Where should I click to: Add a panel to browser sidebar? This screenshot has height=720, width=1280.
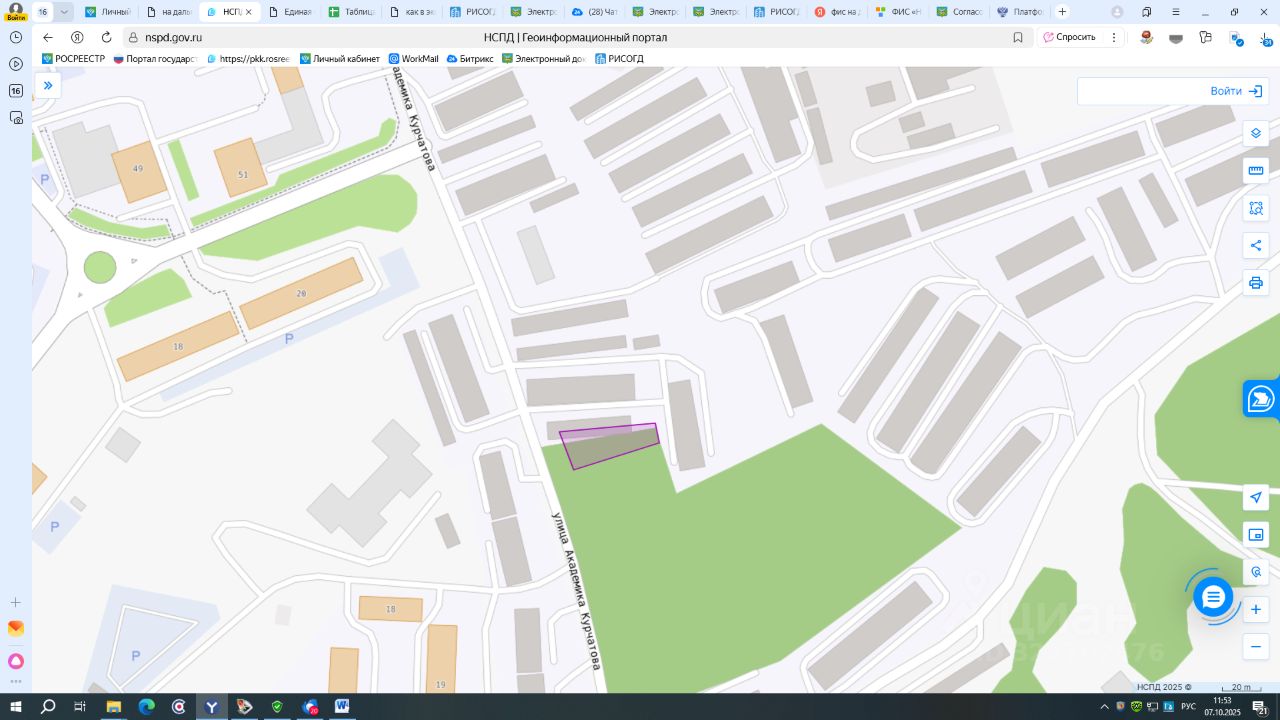tap(16, 602)
